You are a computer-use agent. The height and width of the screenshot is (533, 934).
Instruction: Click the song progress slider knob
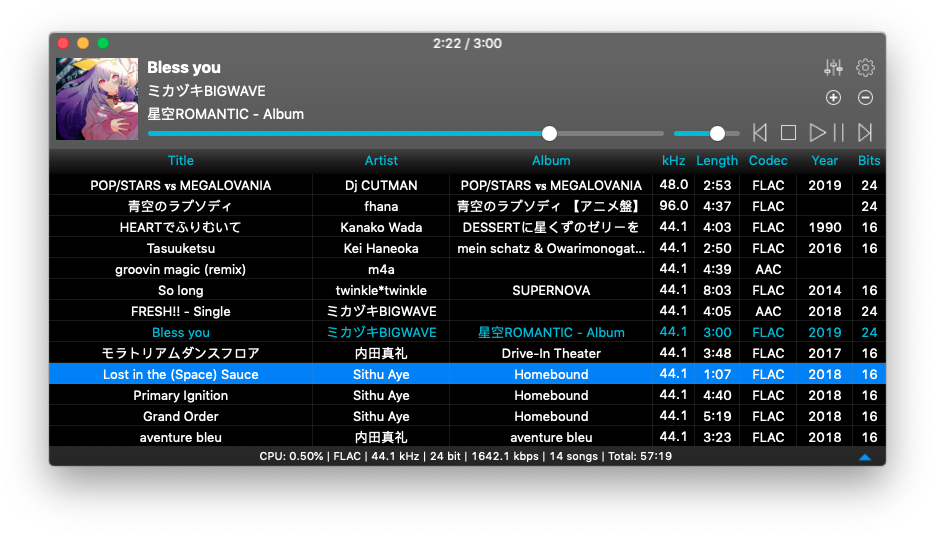[549, 133]
